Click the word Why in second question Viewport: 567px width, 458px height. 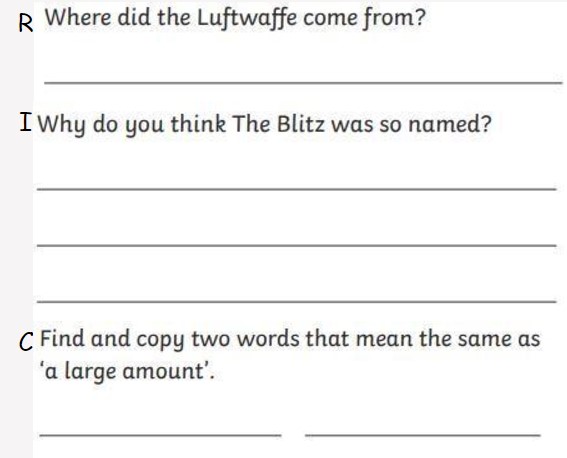(x=62, y=125)
